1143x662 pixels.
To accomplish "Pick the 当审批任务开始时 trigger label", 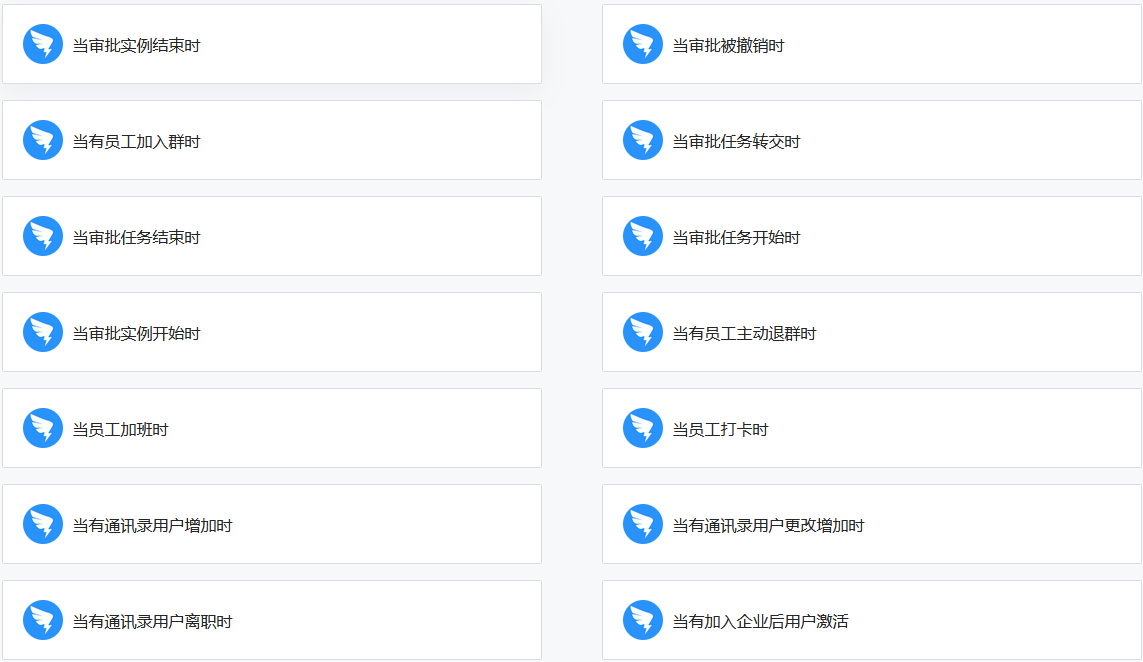I will (736, 238).
